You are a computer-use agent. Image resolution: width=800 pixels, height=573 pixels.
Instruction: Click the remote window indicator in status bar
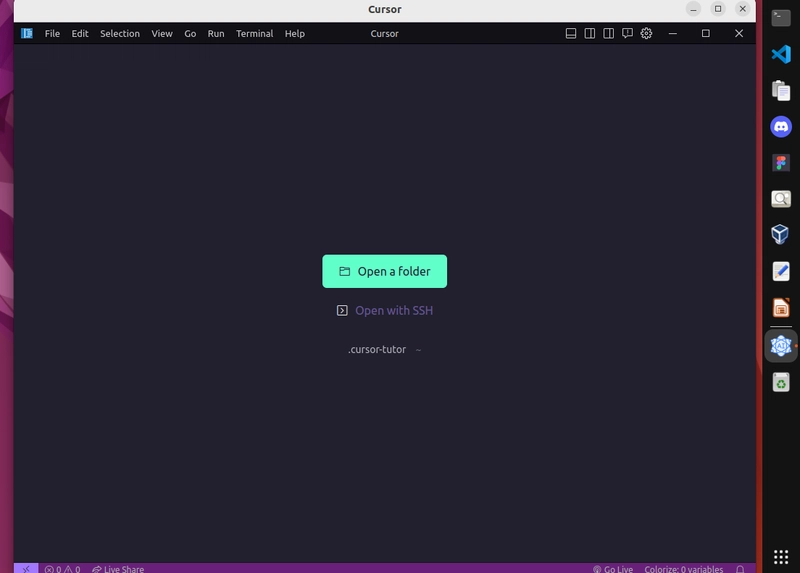(26, 568)
